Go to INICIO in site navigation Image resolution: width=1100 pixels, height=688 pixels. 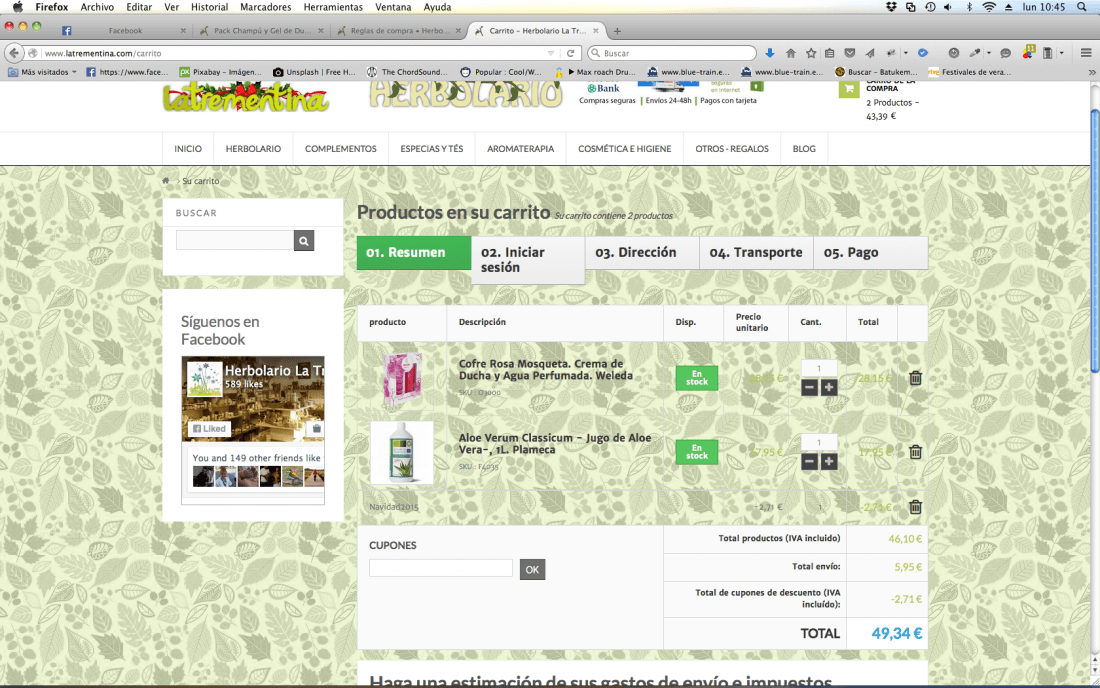(188, 149)
